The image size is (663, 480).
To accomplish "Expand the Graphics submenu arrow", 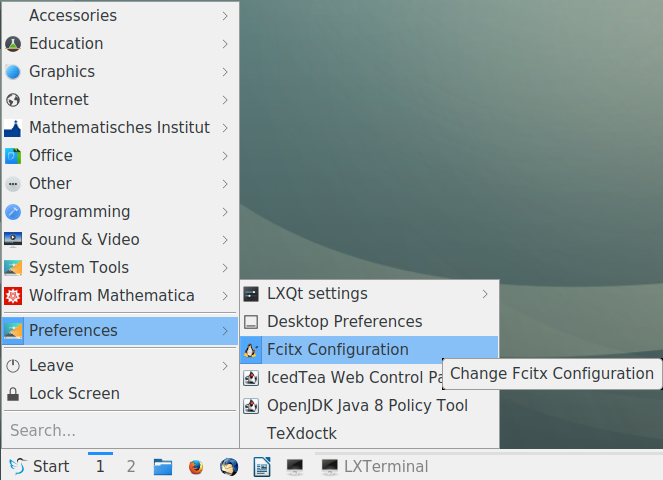I will click(x=225, y=72).
